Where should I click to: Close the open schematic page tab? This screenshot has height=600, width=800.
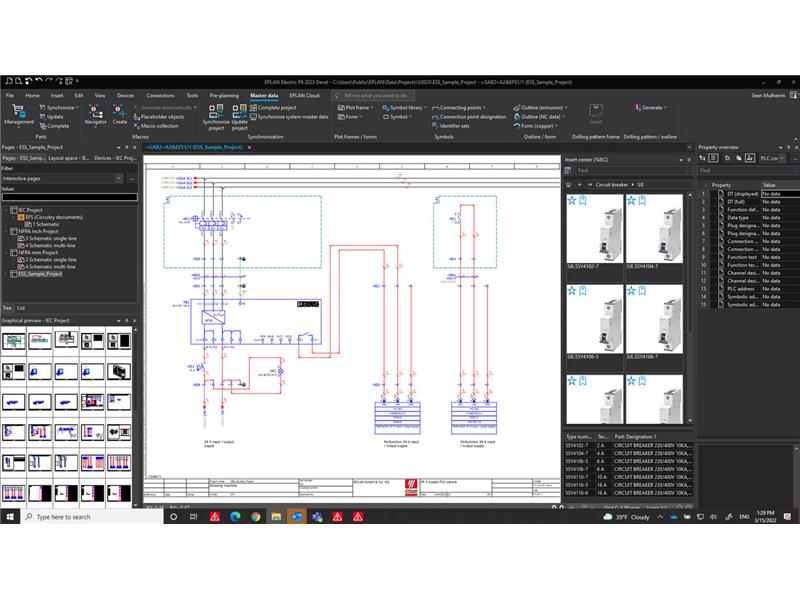249,147
